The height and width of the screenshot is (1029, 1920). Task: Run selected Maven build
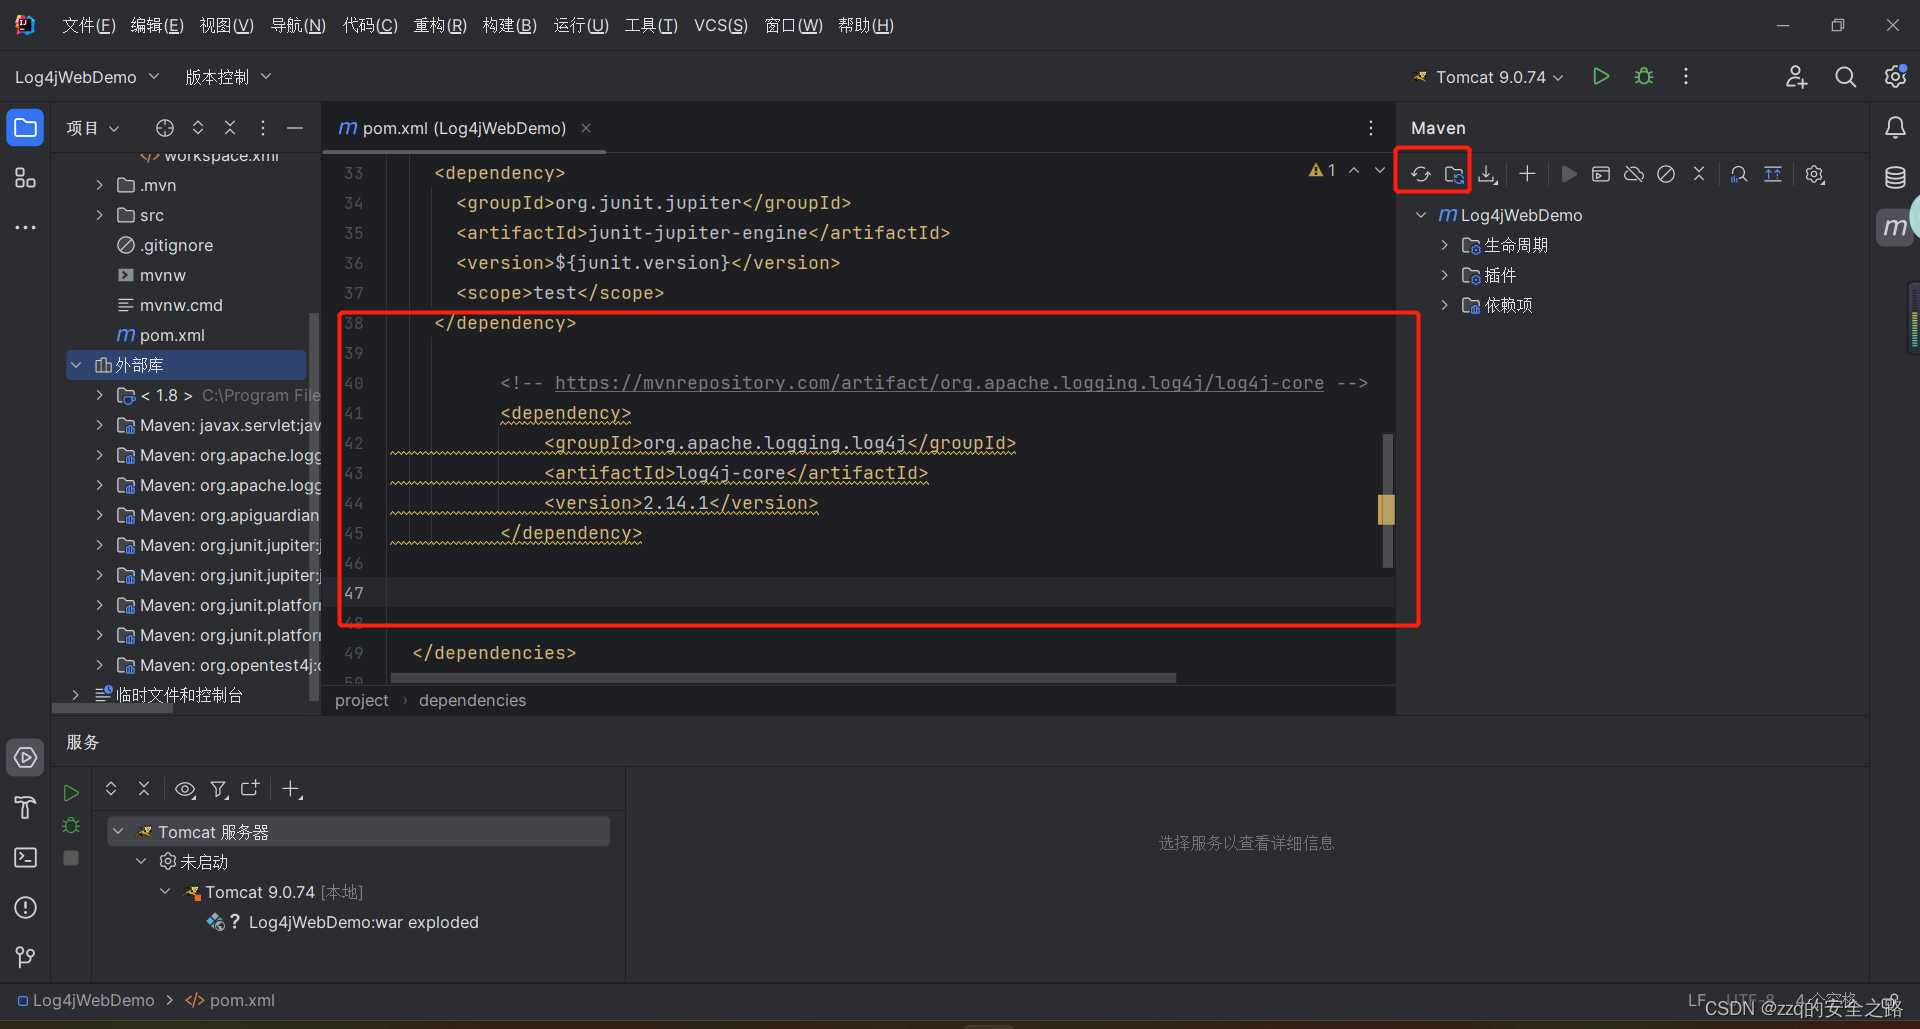[x=1568, y=174]
